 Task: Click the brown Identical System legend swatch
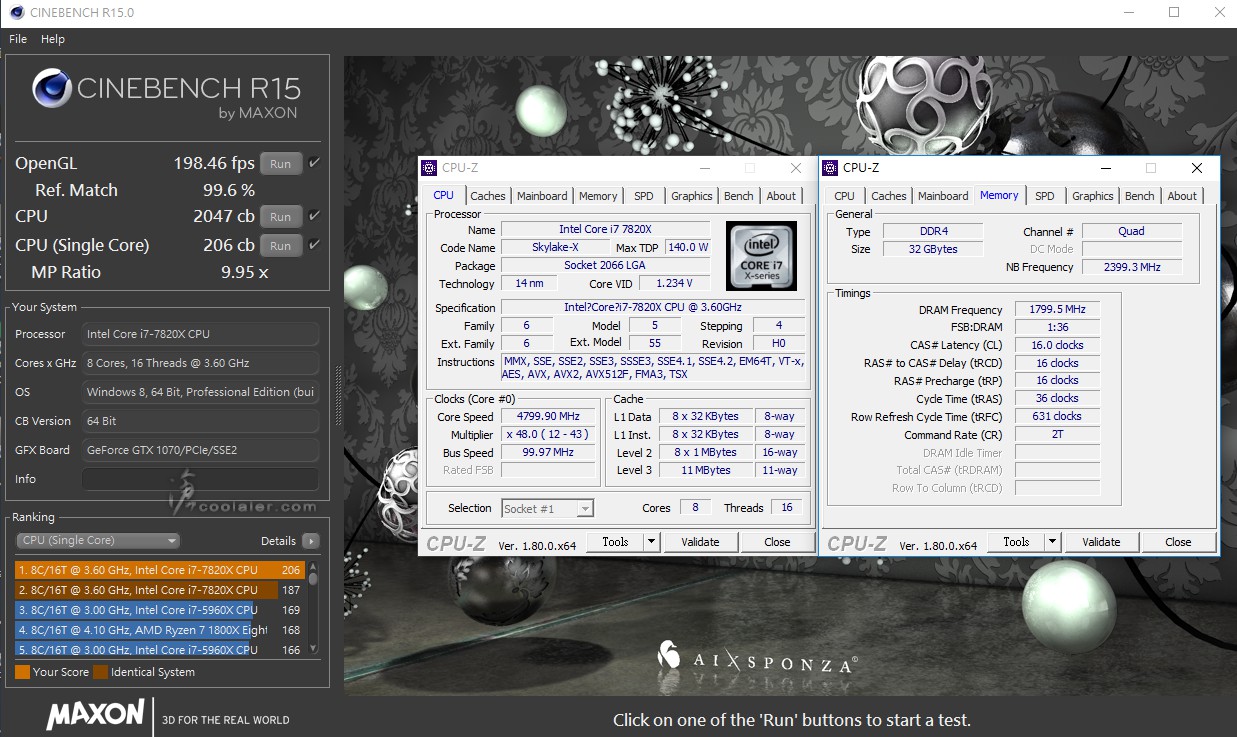click(x=100, y=672)
